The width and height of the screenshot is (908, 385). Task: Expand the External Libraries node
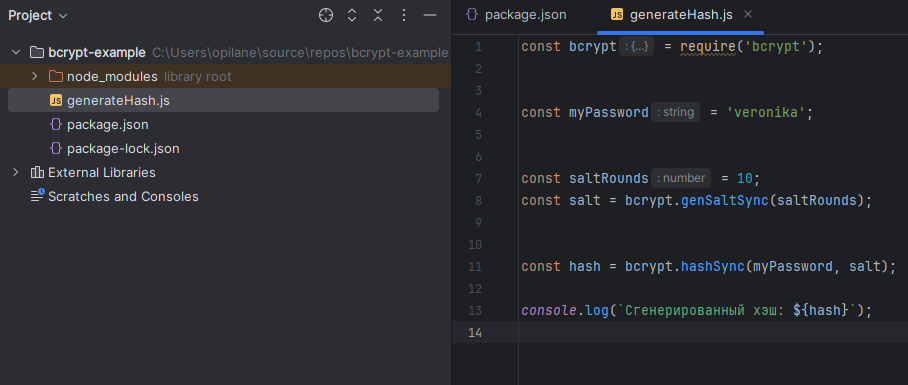coord(16,173)
